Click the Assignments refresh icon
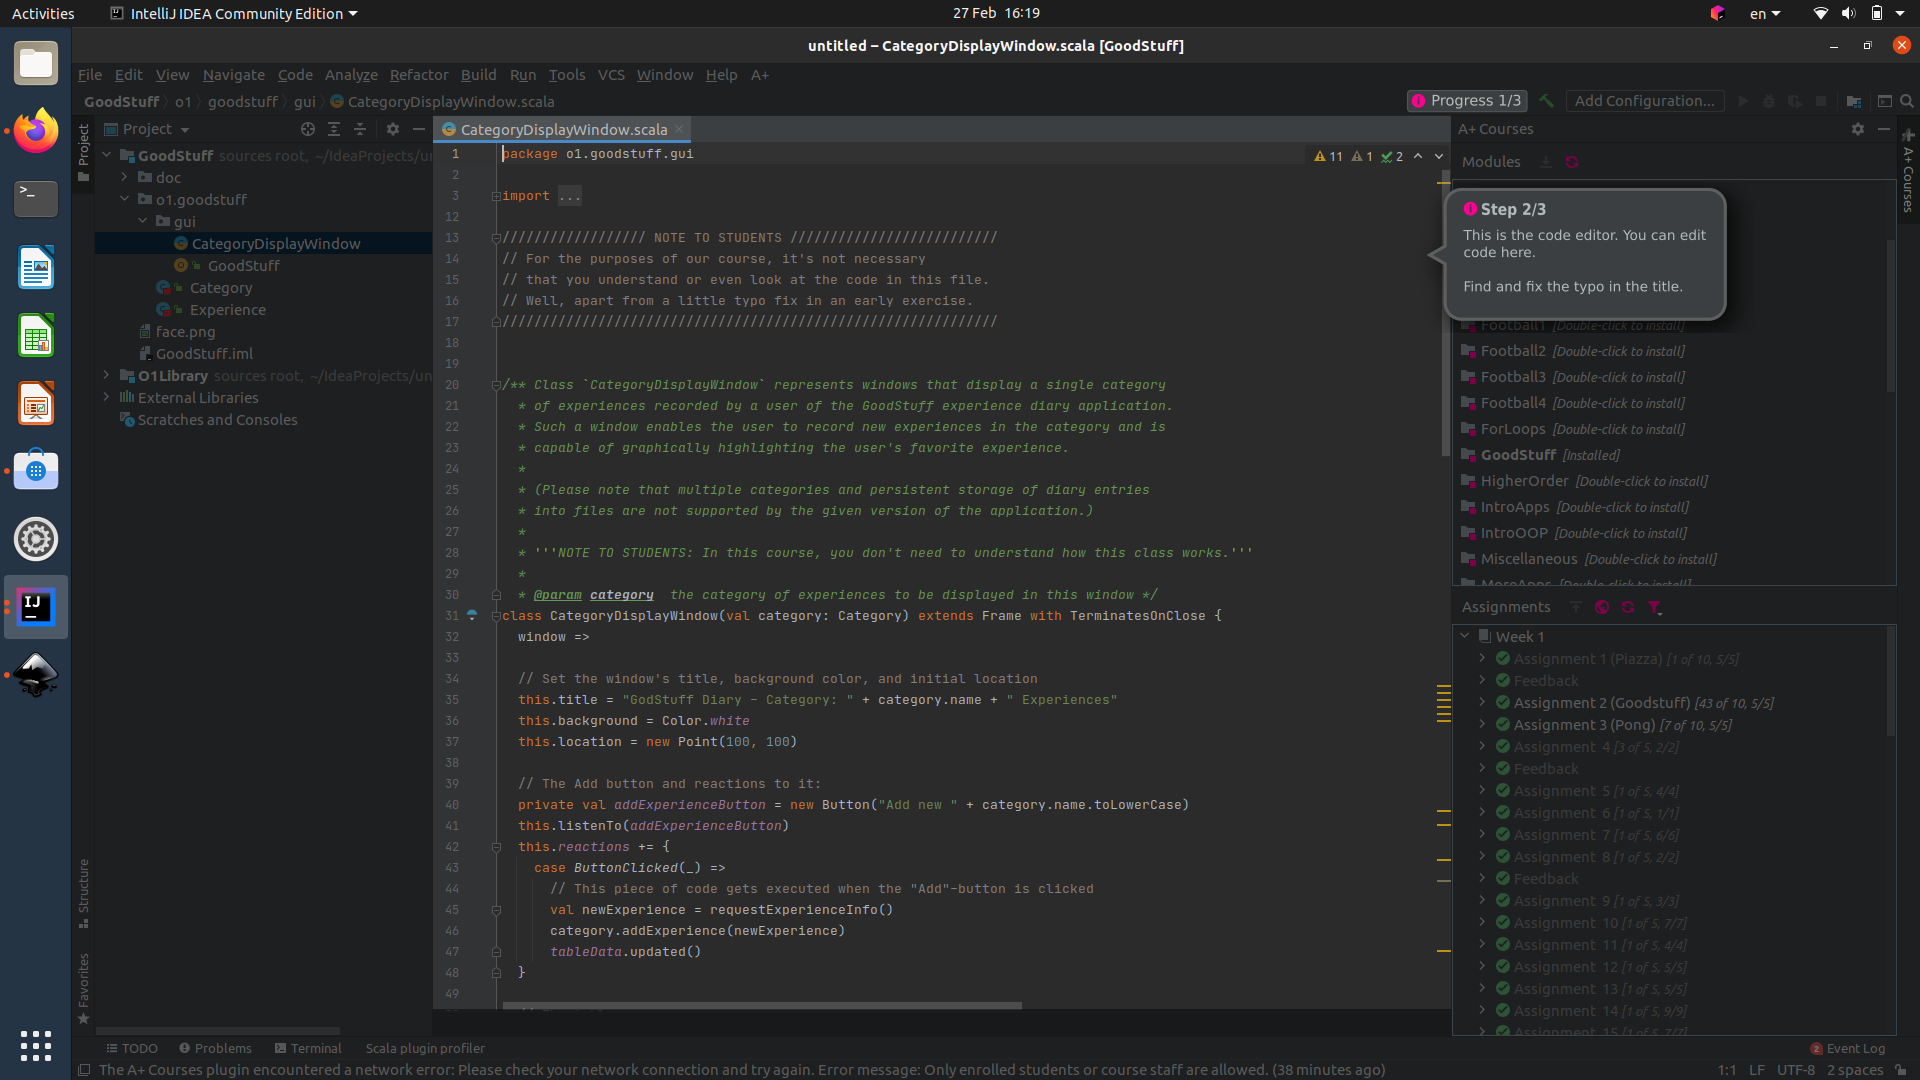This screenshot has width=1920, height=1080. click(1628, 607)
